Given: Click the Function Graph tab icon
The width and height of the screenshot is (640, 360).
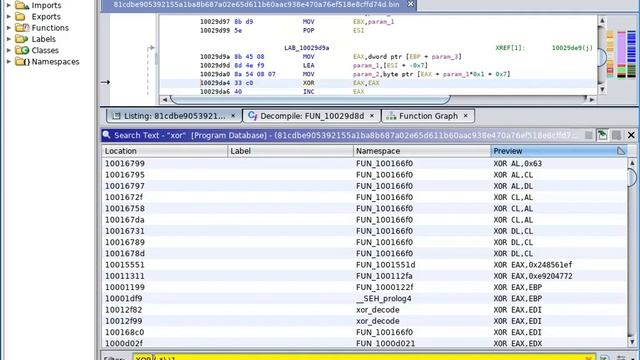Looking at the screenshot, I should click(391, 116).
